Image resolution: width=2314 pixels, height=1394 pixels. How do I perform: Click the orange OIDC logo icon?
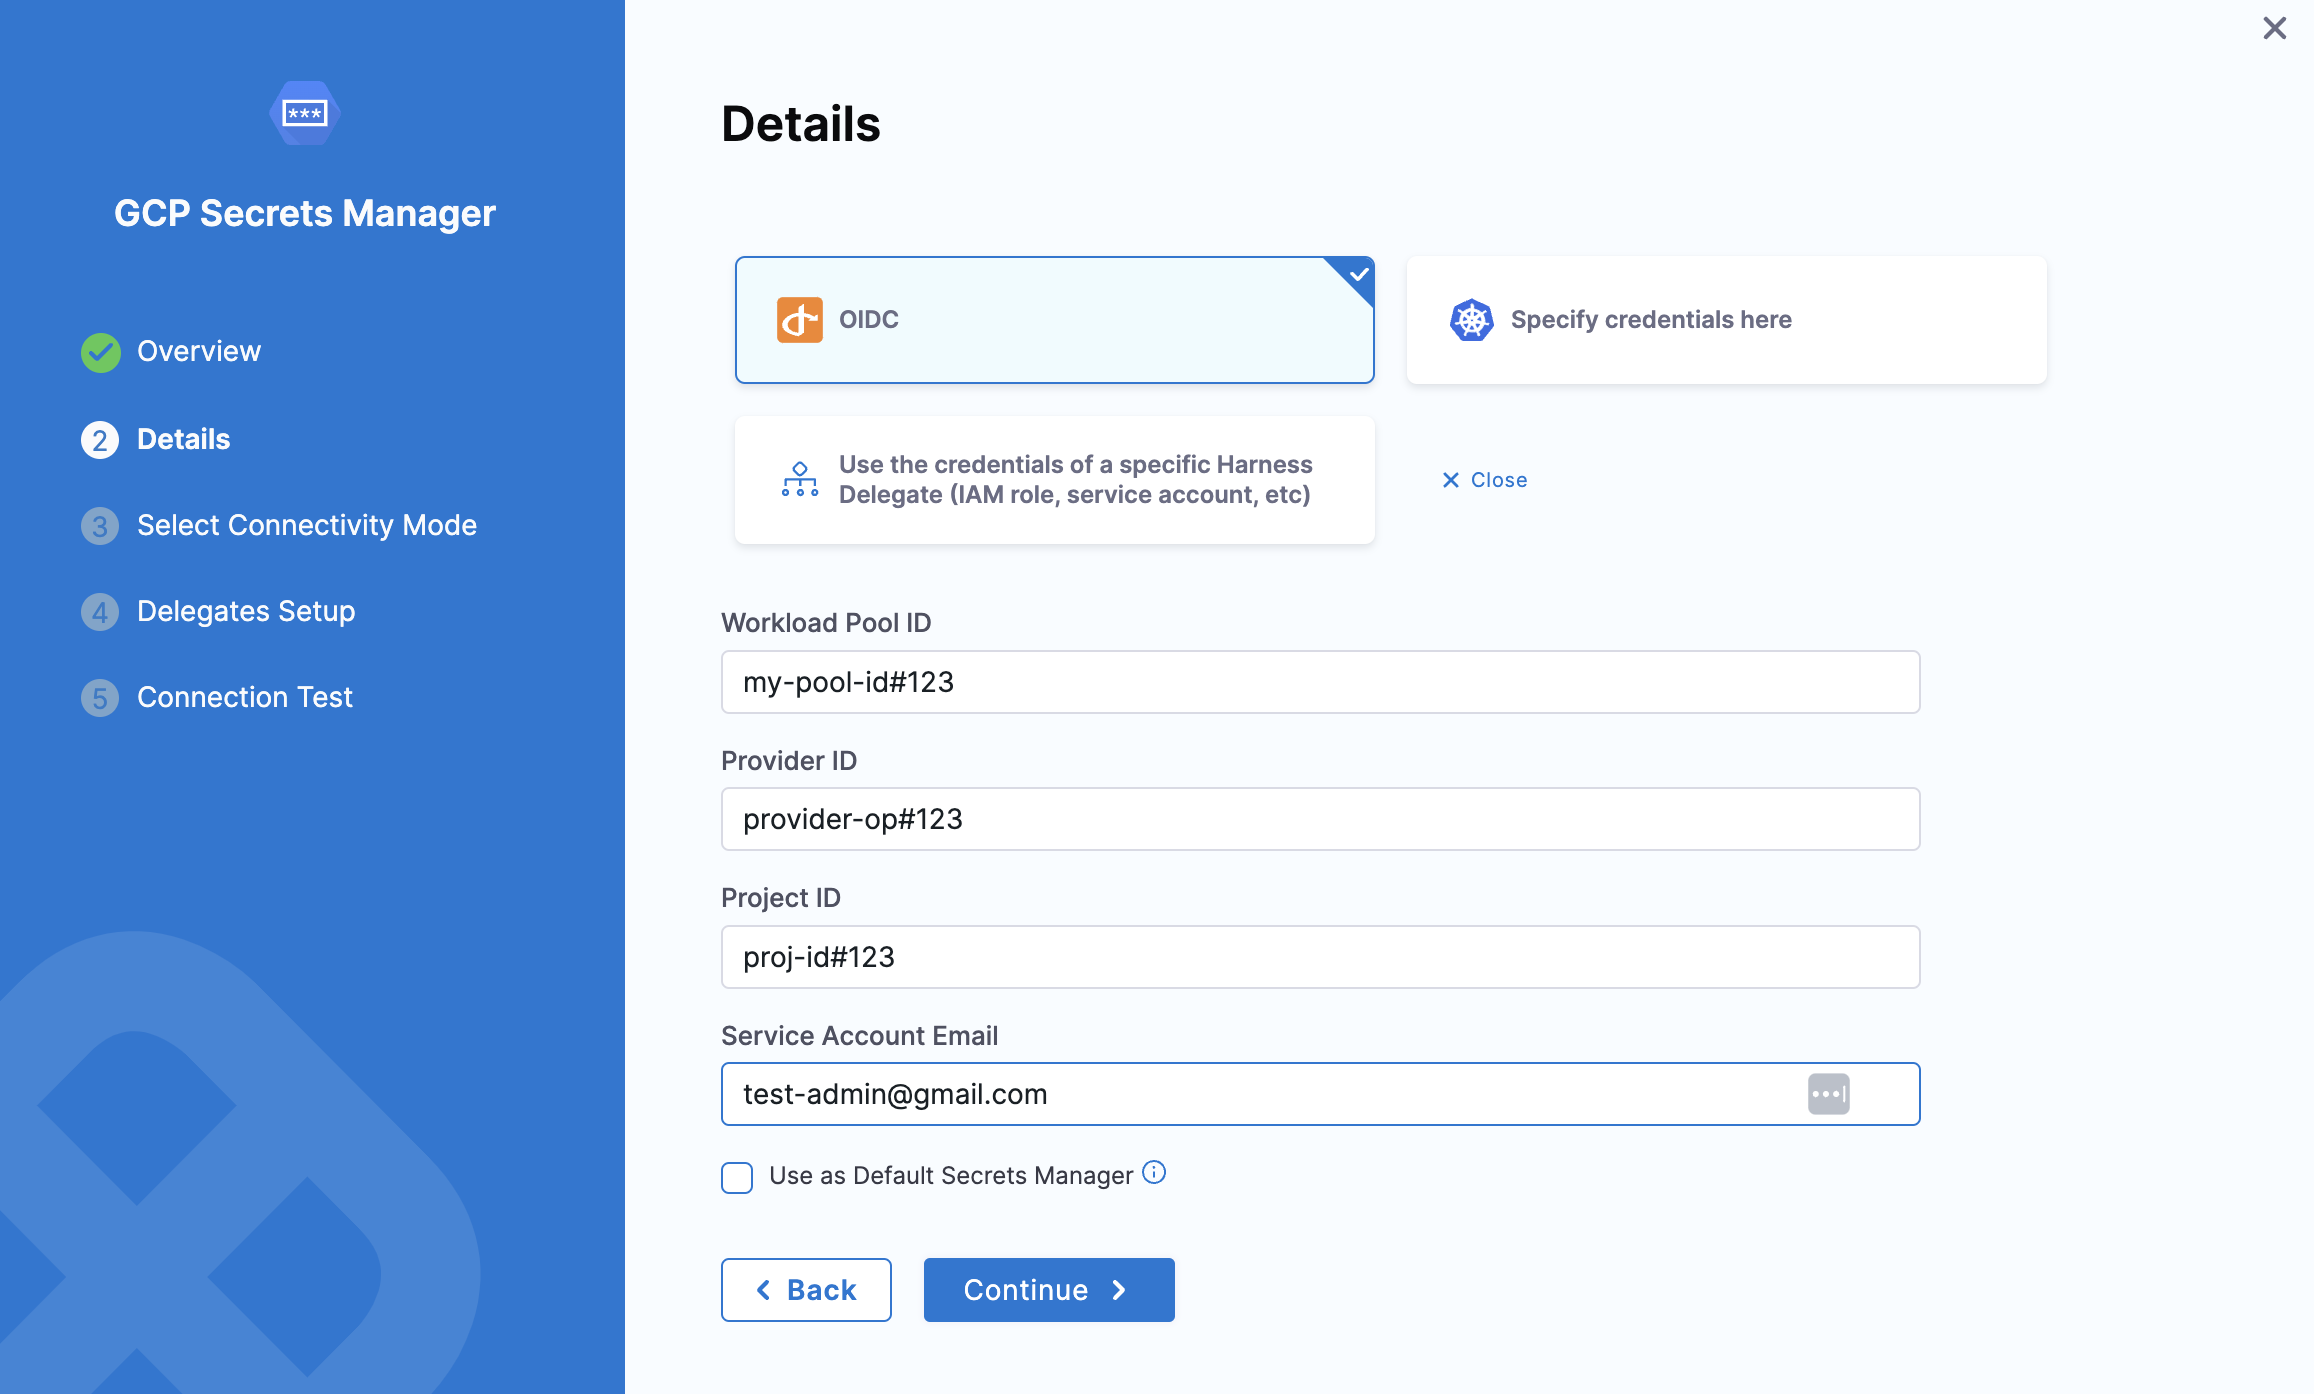click(799, 320)
